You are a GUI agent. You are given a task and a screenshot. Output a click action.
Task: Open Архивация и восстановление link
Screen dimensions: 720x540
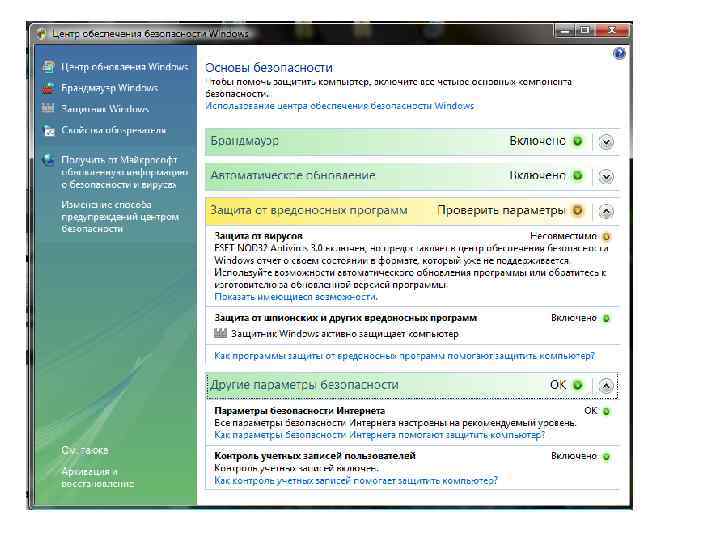pos(97,478)
